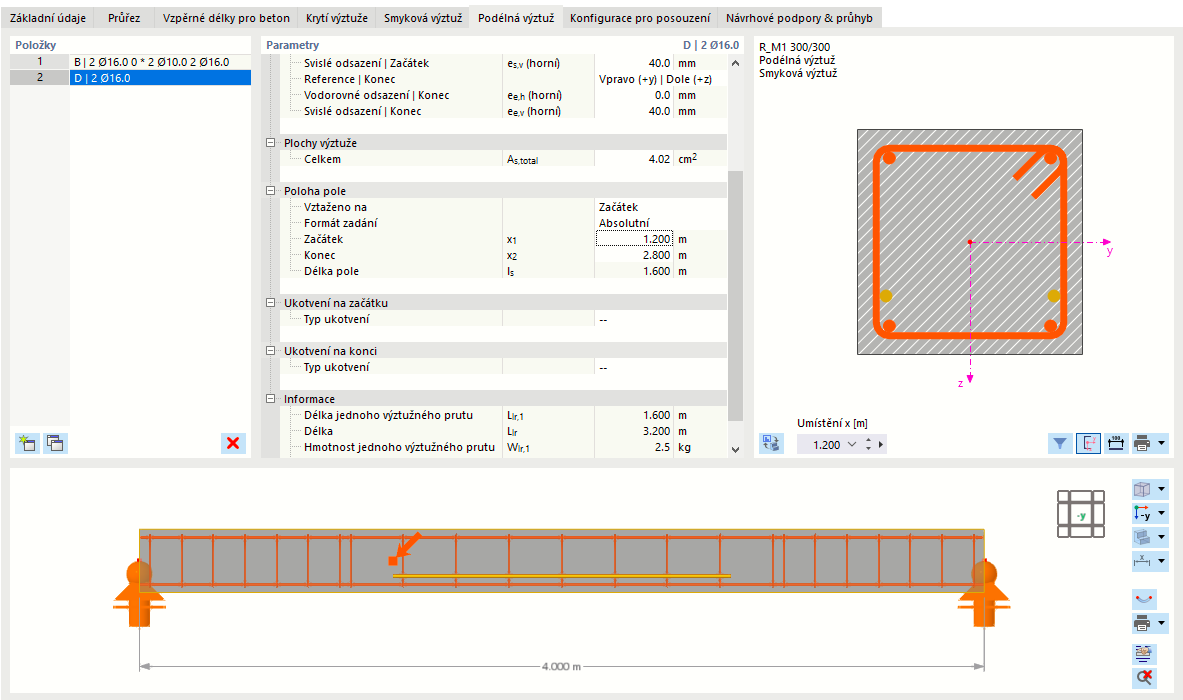Select item 2 D | 2 Ø16.0 row
The height and width of the screenshot is (700, 1183).
(131, 78)
